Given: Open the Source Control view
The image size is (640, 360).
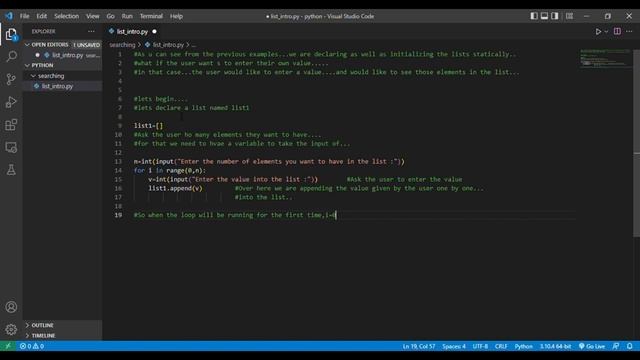Looking at the screenshot, I should [x=11, y=79].
